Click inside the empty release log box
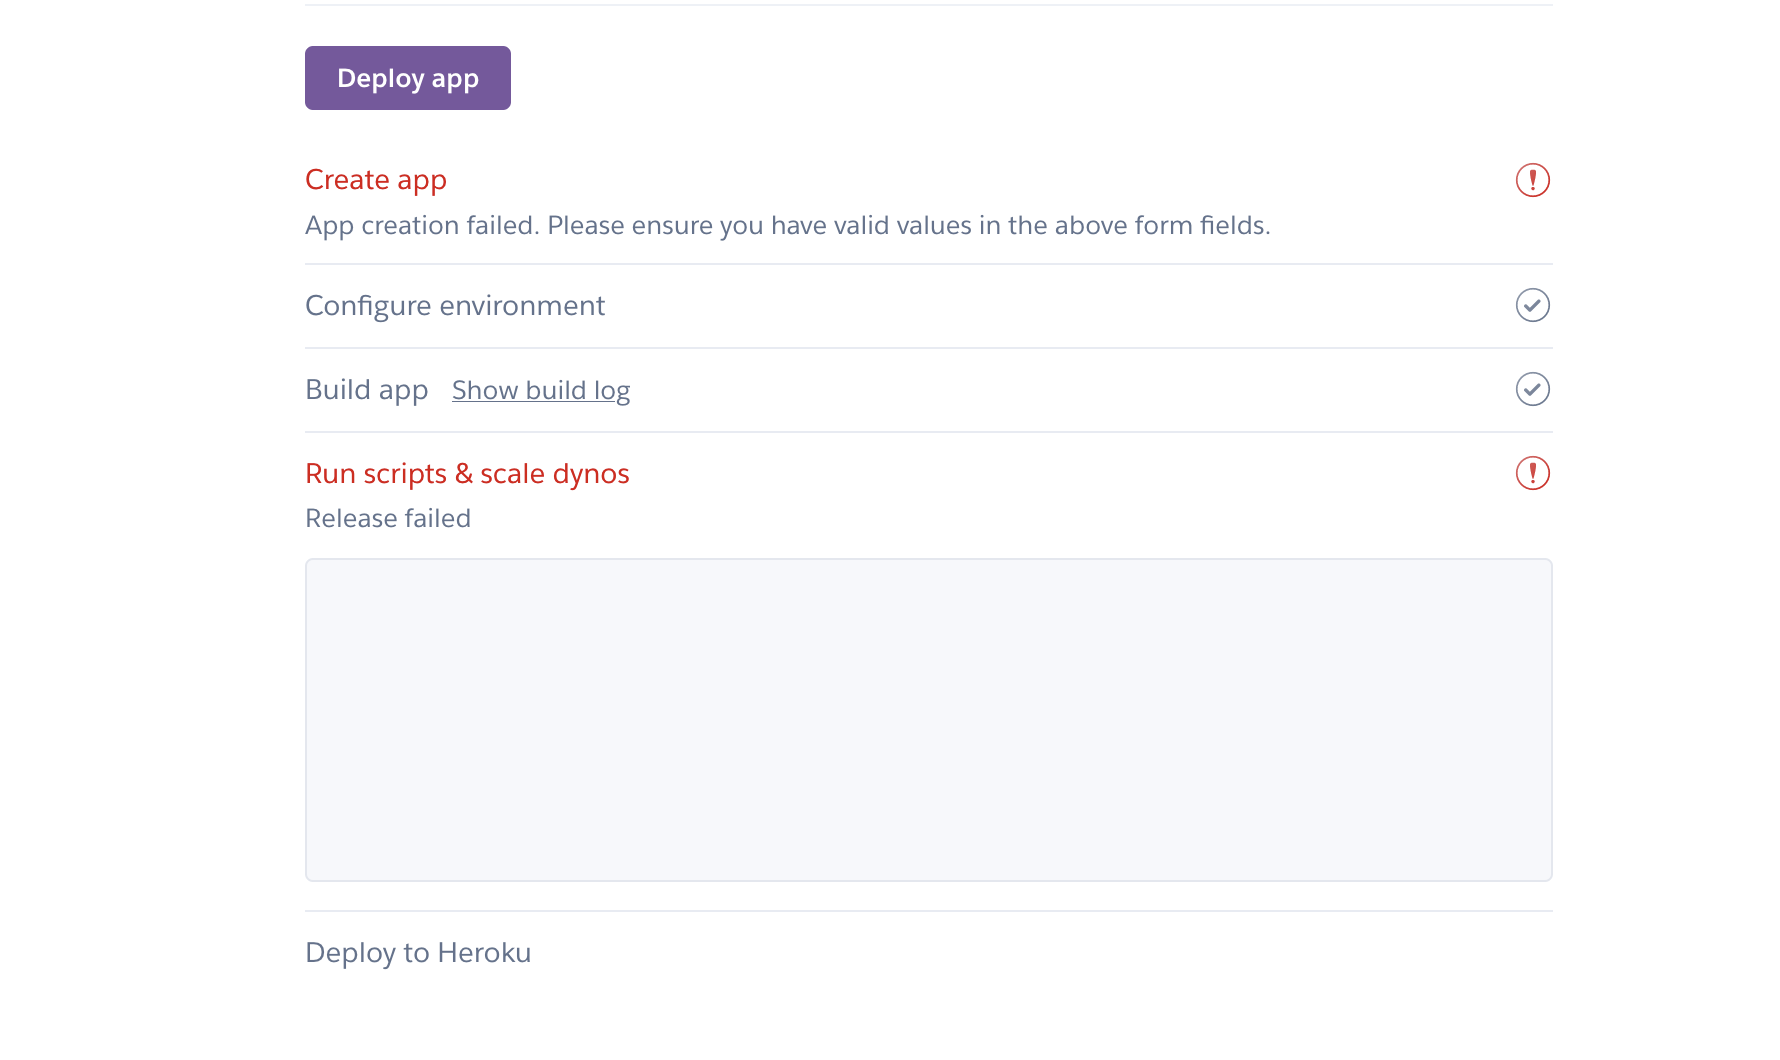 928,720
